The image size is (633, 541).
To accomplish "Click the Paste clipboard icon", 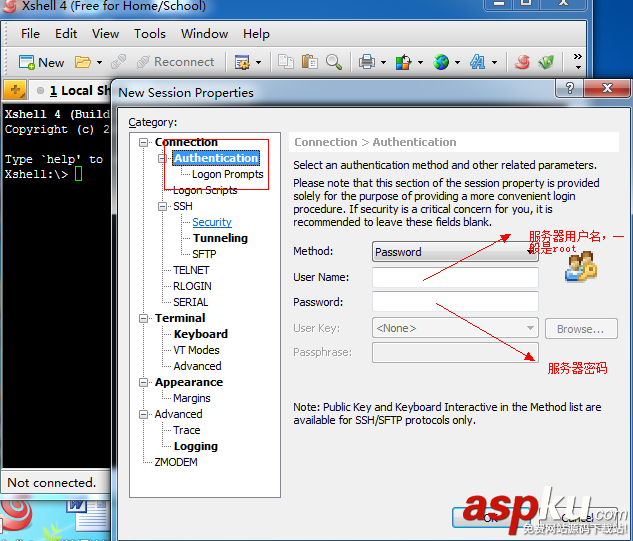I will click(310, 62).
